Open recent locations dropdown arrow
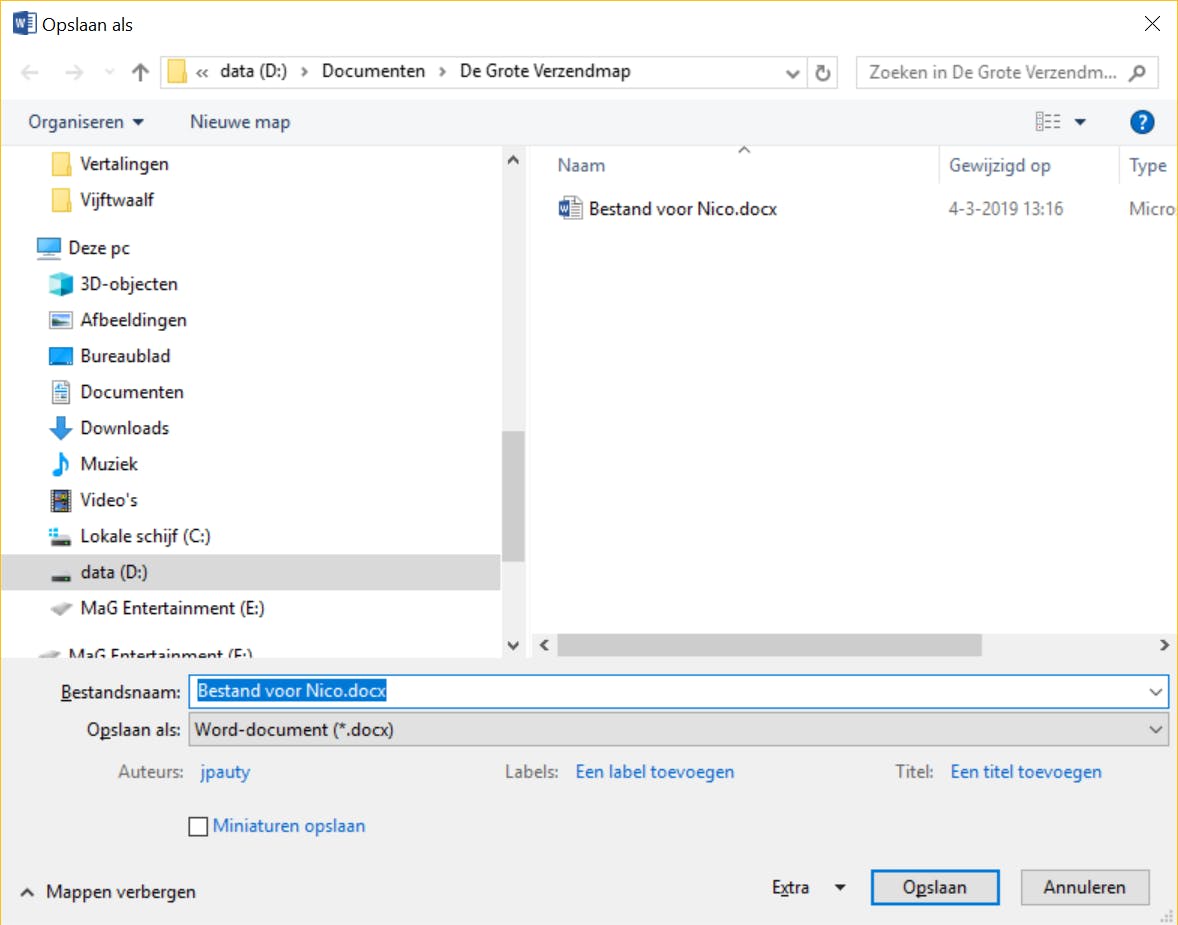Image resolution: width=1178 pixels, height=925 pixels. click(110, 72)
